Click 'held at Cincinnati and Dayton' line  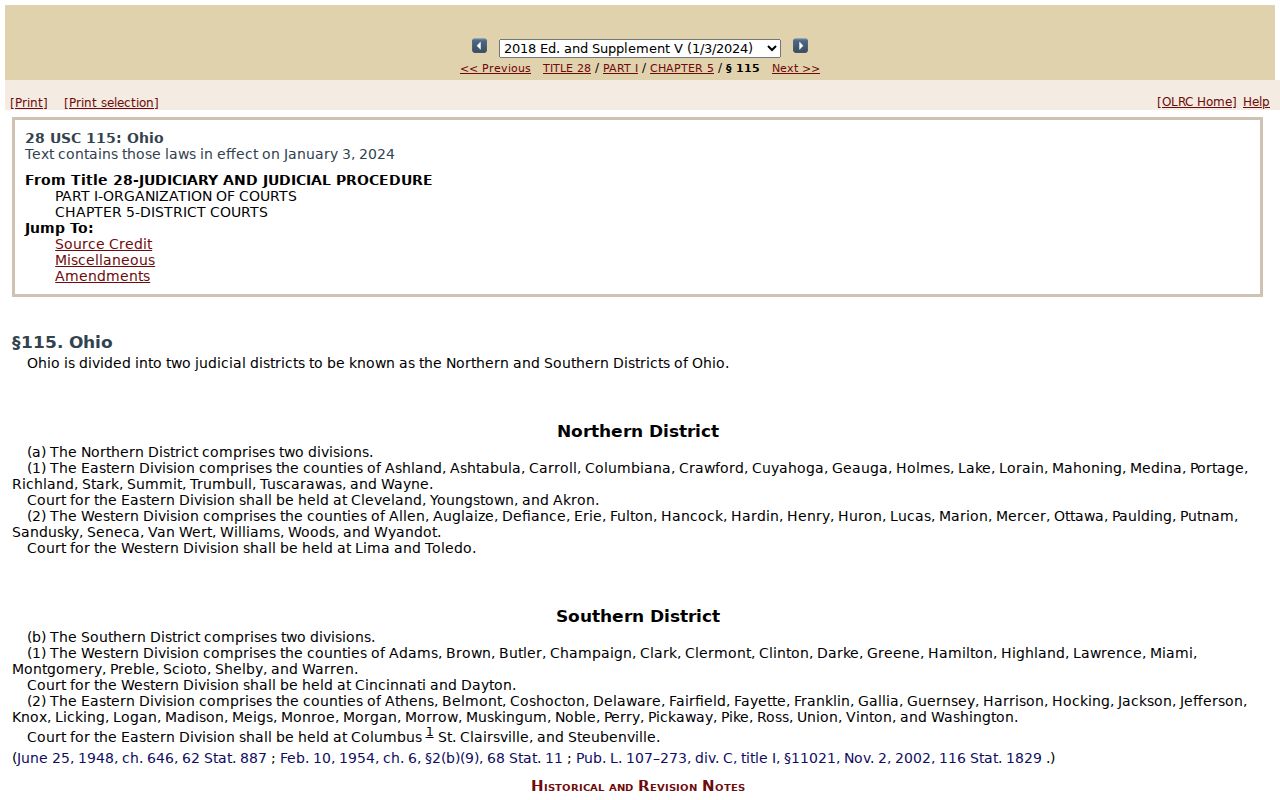point(271,685)
